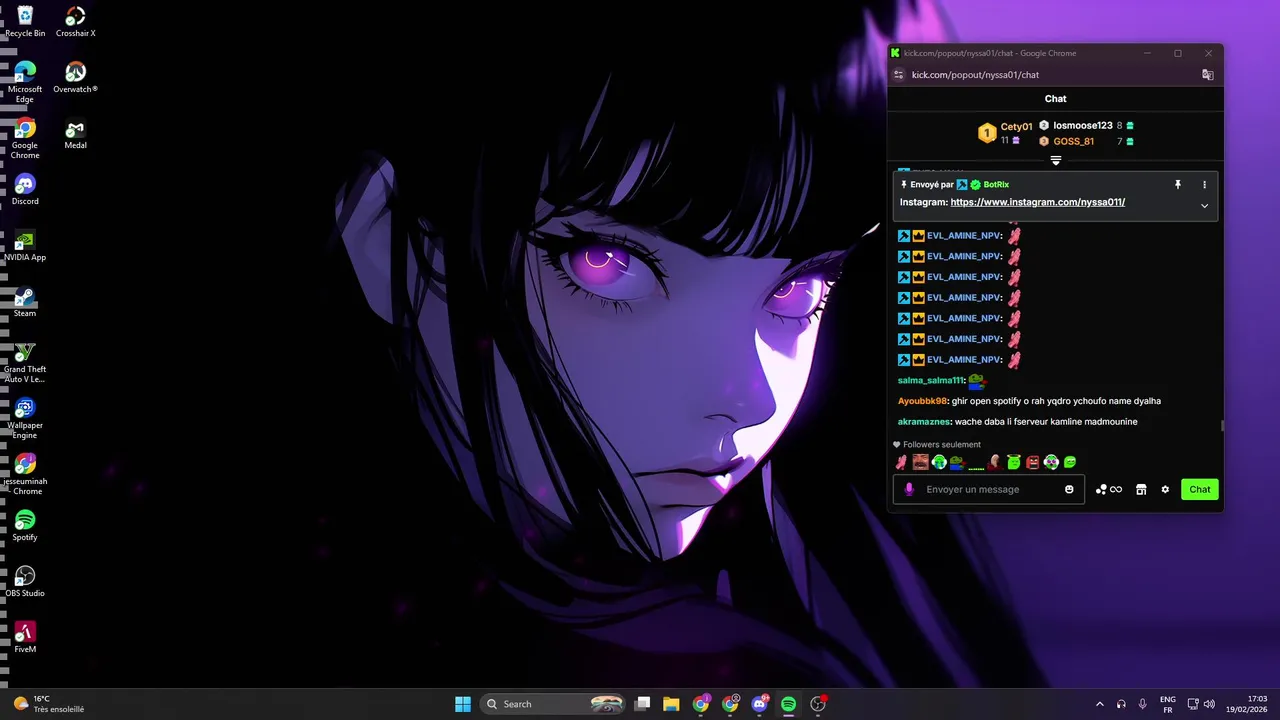This screenshot has width=1280, height=720.
Task: View site information in address bar
Action: tap(898, 75)
